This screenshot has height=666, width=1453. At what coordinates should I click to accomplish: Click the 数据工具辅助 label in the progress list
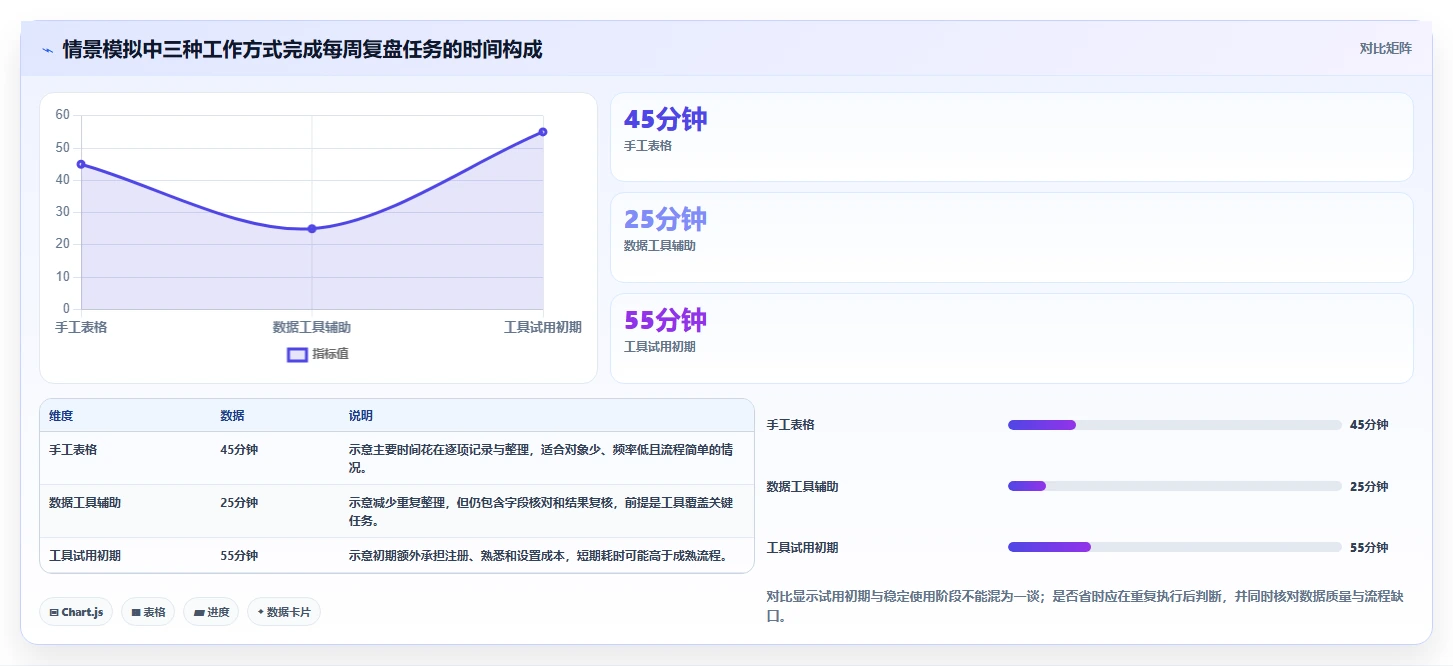tap(803, 487)
